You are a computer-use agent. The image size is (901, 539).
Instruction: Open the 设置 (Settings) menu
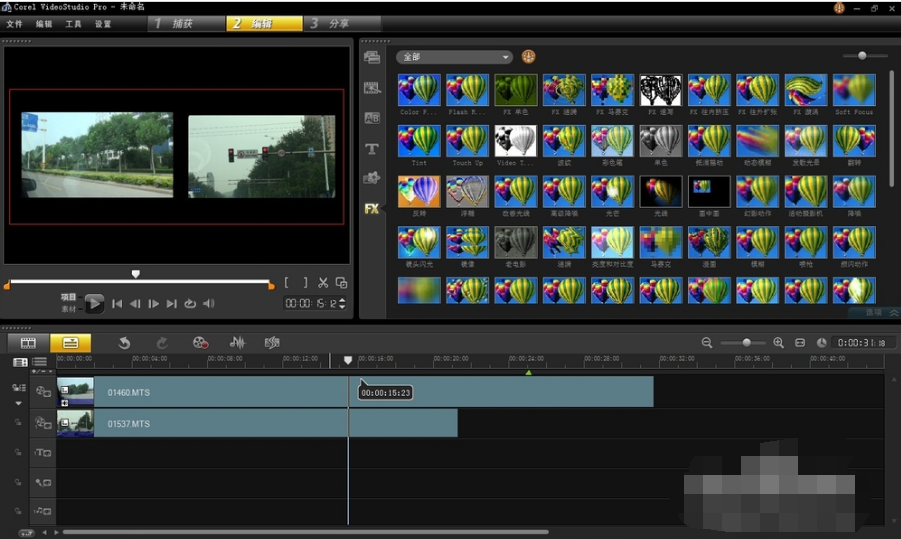[103, 24]
